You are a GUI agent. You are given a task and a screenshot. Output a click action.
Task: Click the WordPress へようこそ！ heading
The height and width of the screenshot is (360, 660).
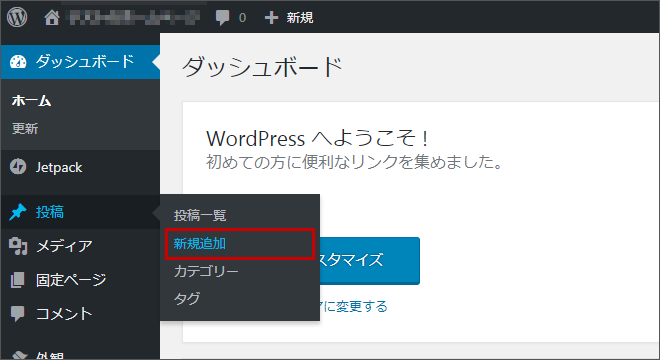(x=318, y=138)
